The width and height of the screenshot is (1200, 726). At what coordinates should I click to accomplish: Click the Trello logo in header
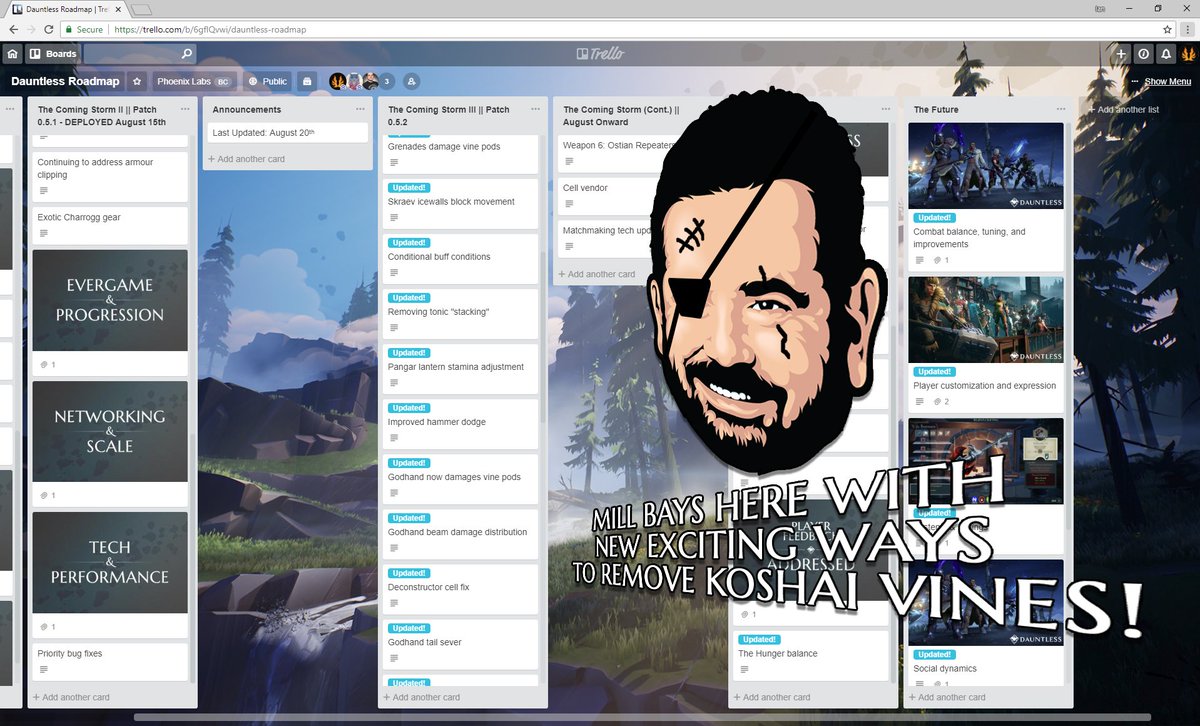point(600,54)
